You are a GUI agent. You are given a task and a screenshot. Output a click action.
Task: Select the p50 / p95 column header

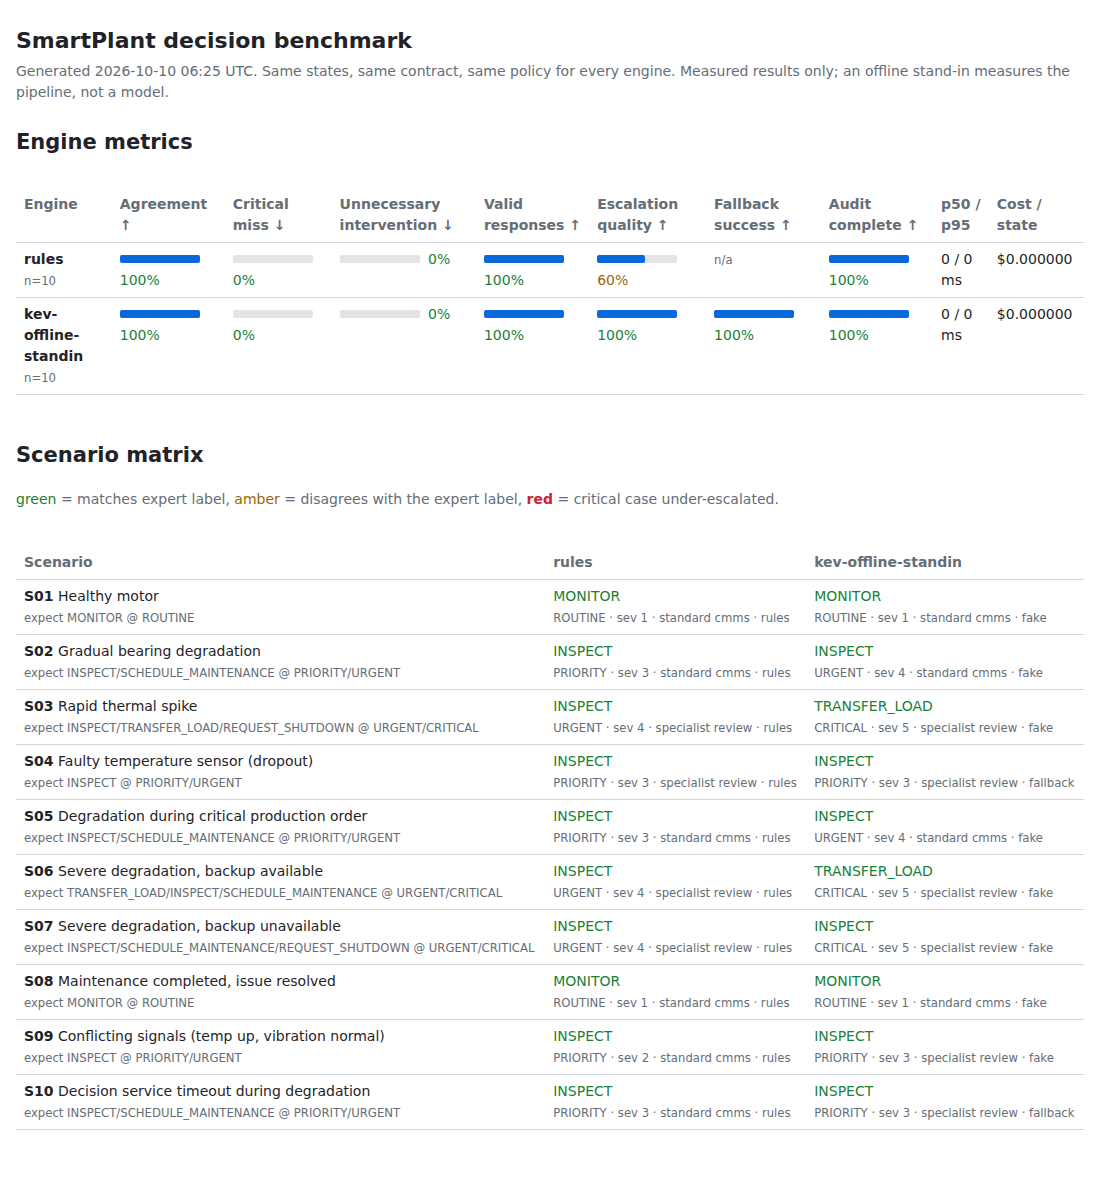click(961, 214)
